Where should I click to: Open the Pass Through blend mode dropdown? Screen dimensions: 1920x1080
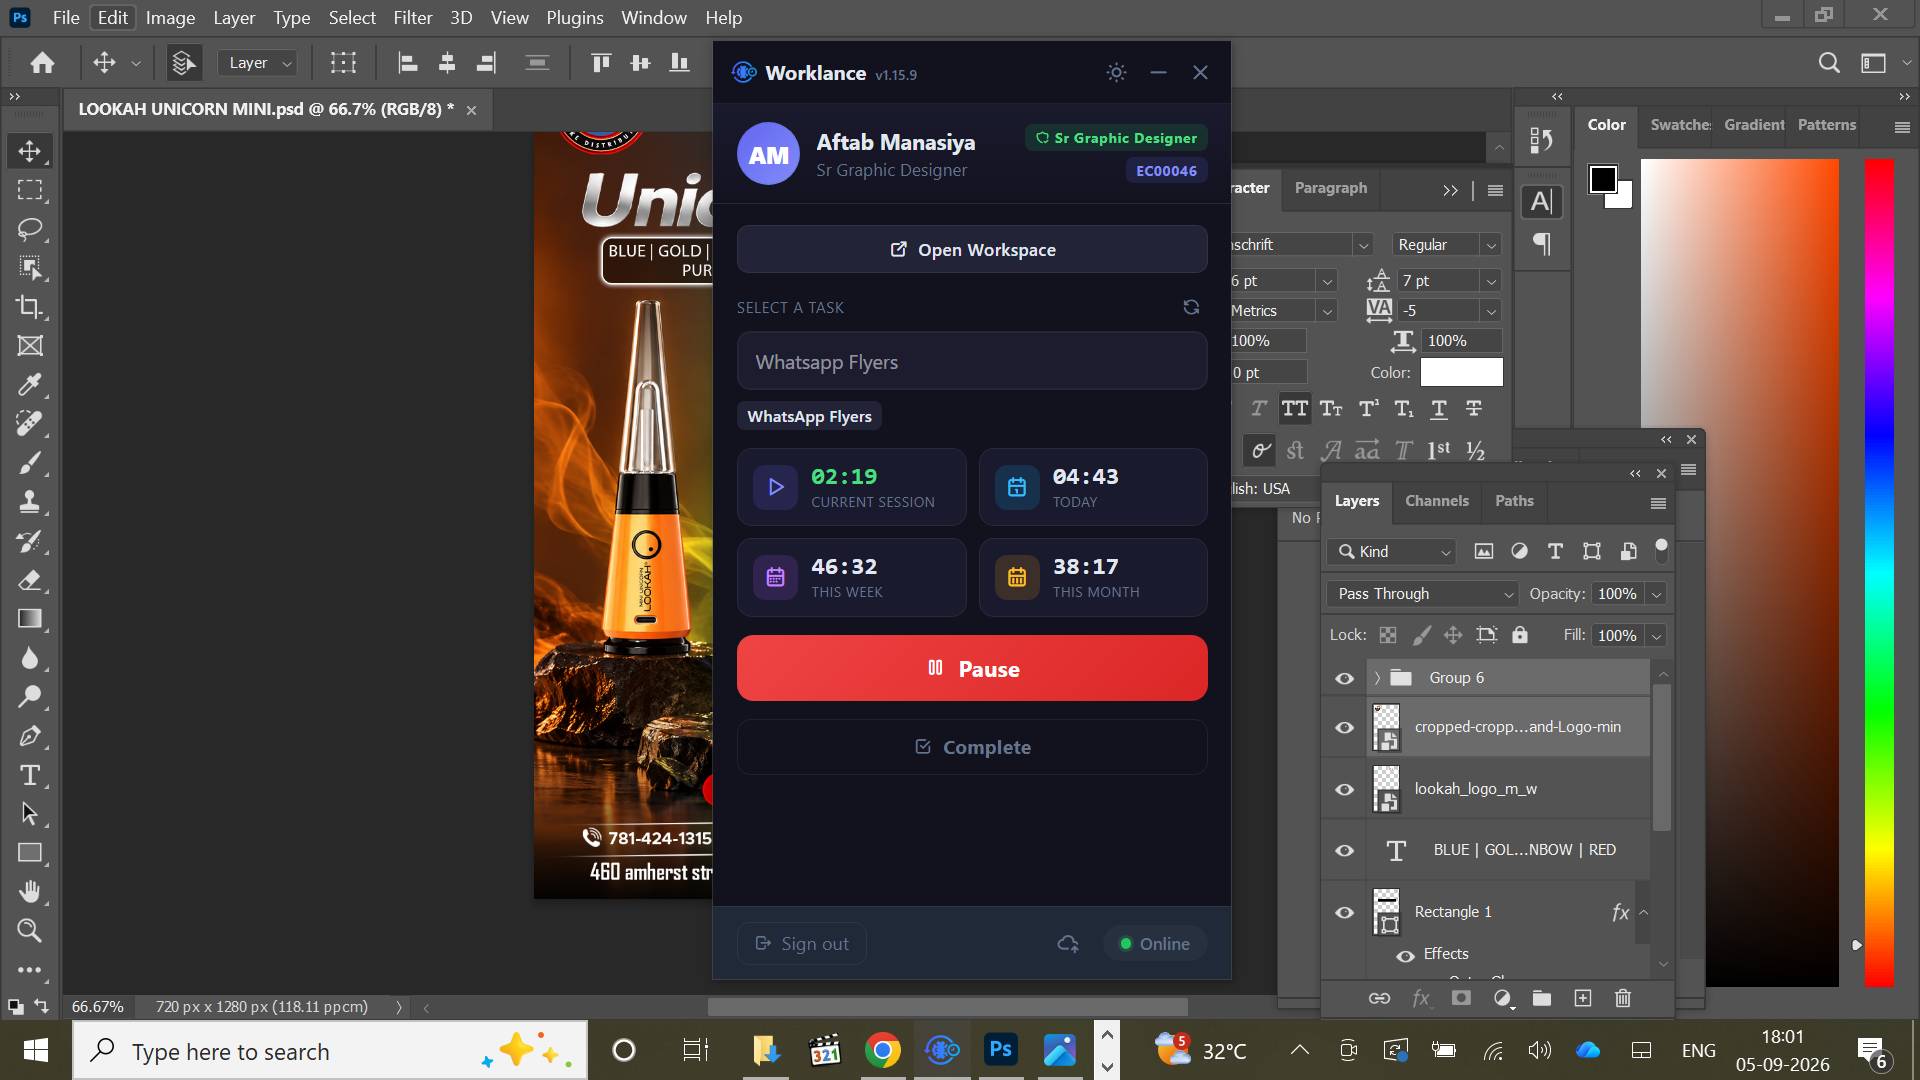(x=1422, y=594)
